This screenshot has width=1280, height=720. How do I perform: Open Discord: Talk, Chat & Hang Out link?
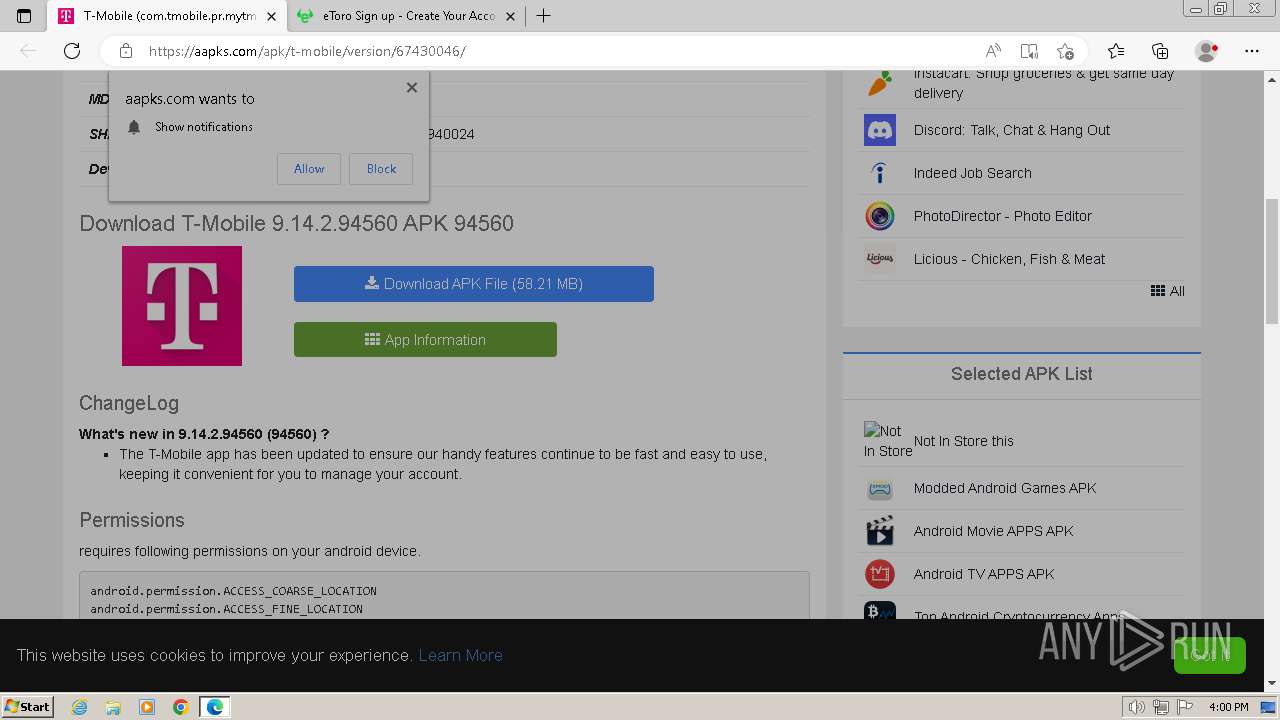pos(1012,130)
